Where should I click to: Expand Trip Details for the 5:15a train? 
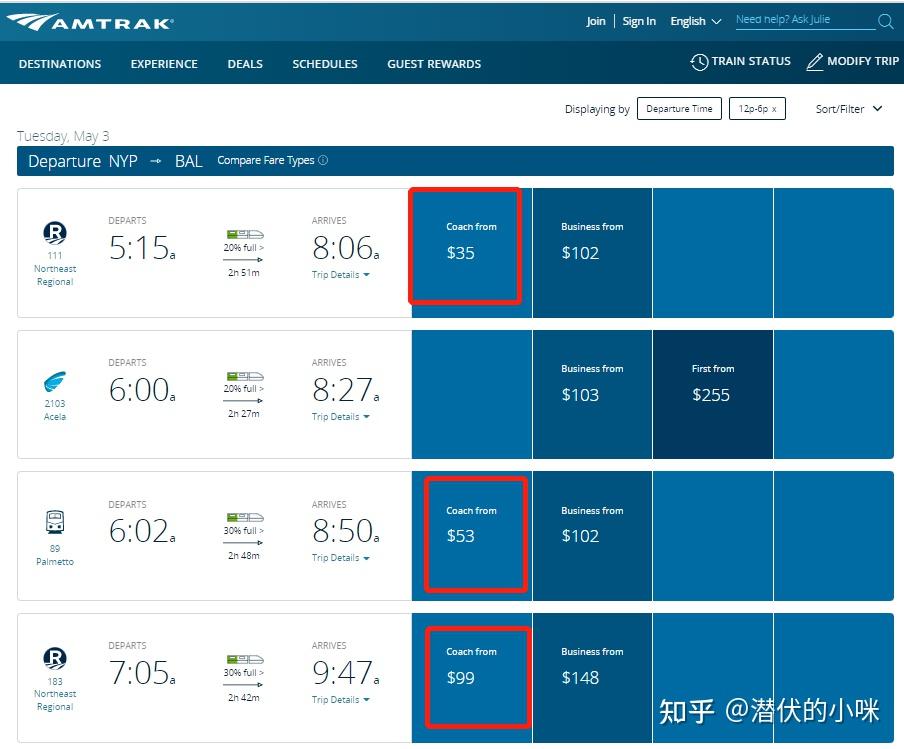(340, 275)
